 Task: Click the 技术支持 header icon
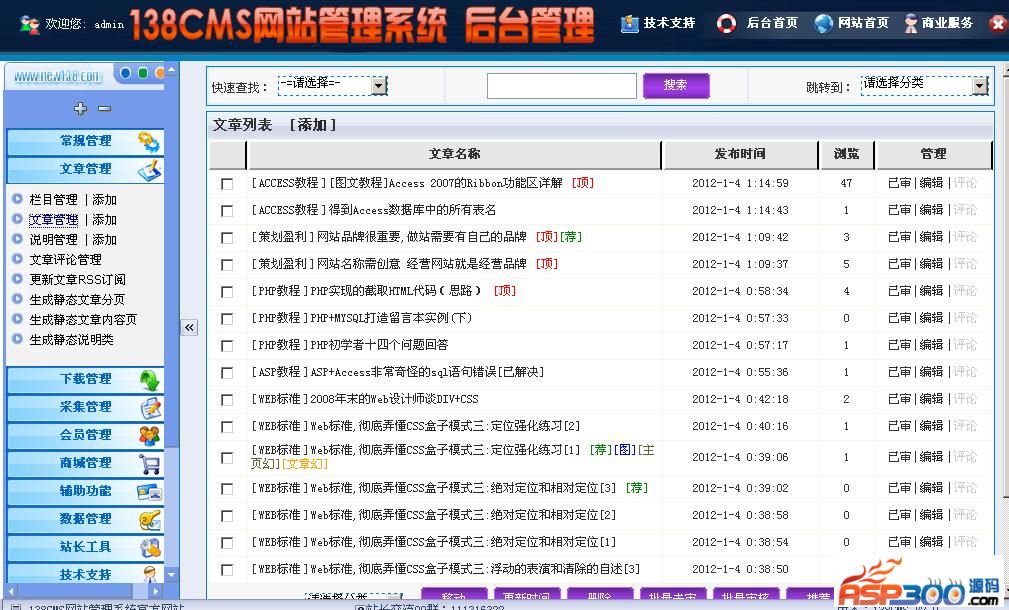click(629, 24)
